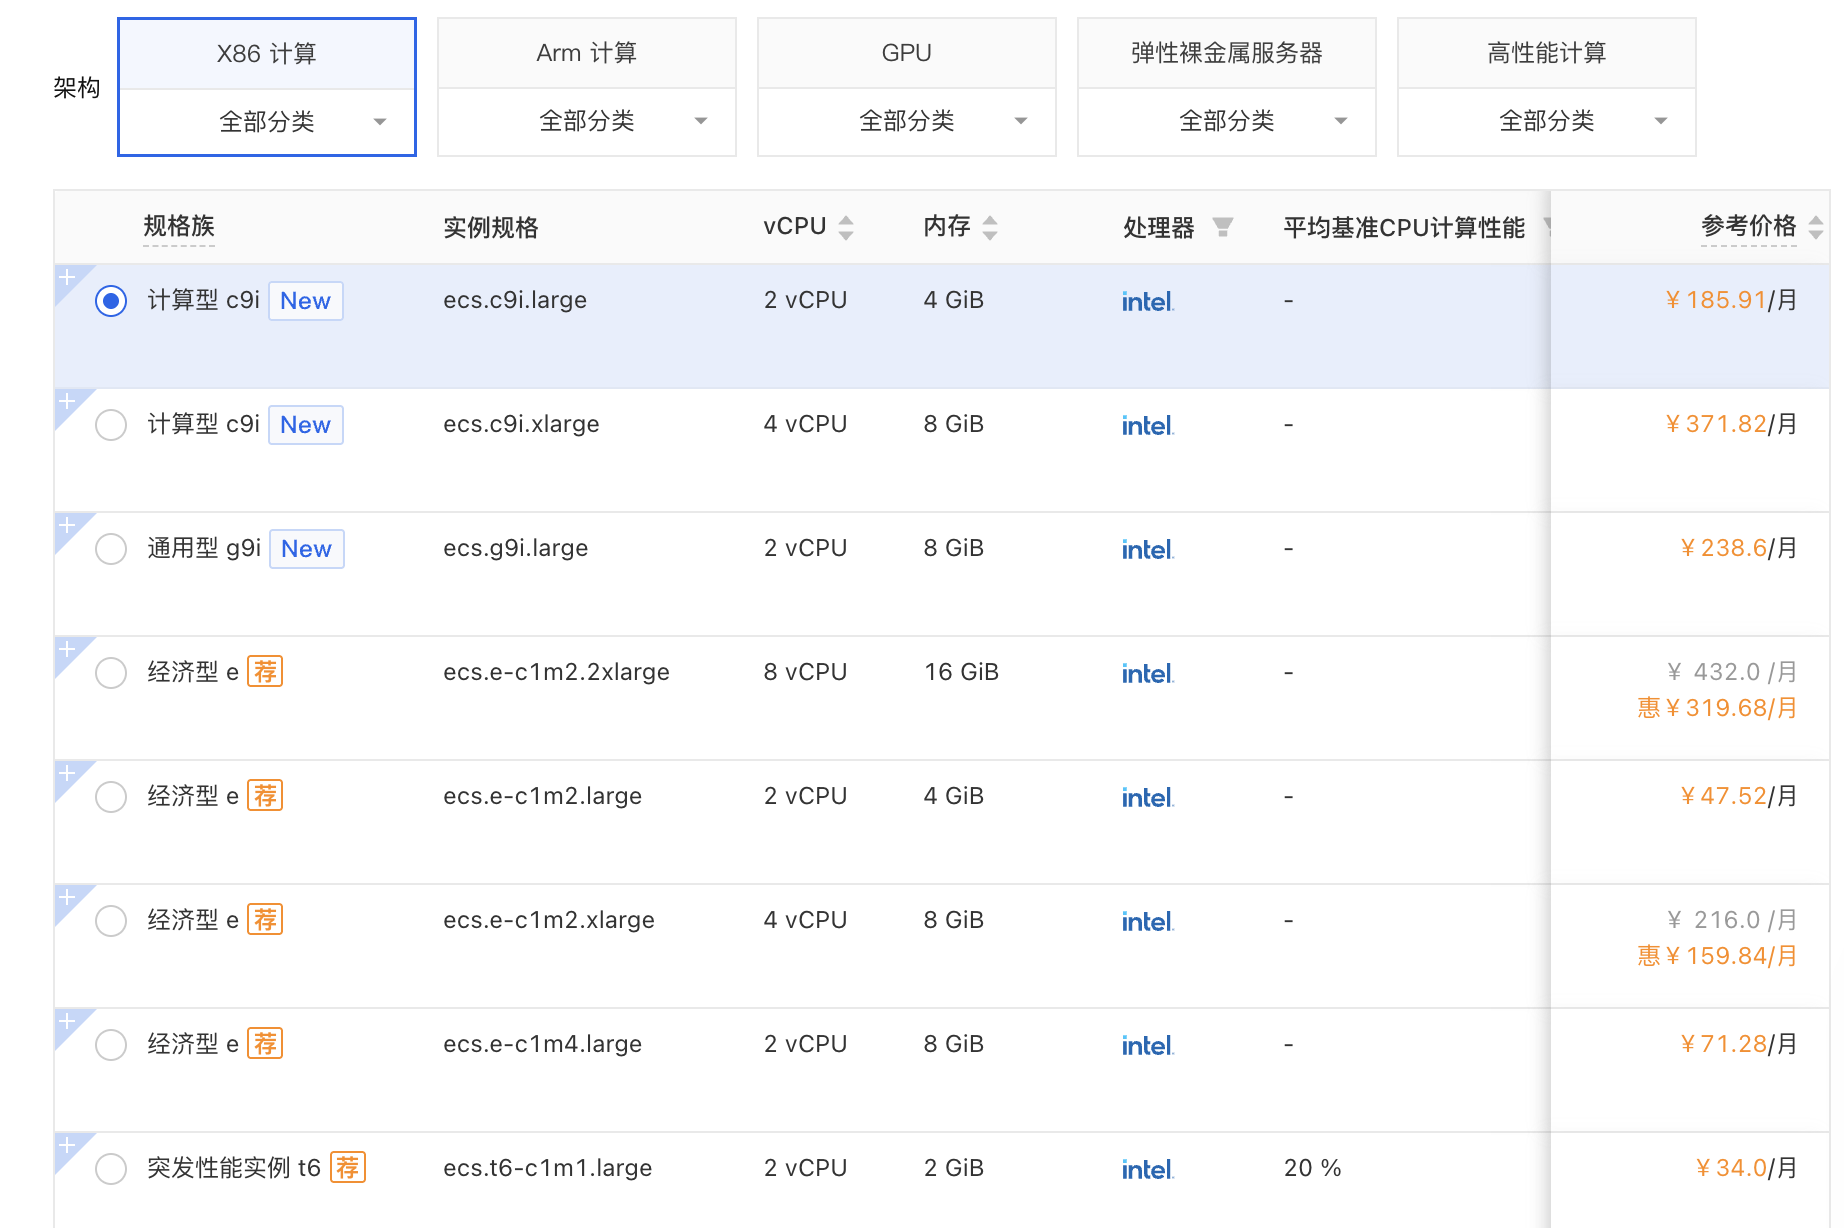Switch to the 弹性裸金属服务器 tab

1227,53
